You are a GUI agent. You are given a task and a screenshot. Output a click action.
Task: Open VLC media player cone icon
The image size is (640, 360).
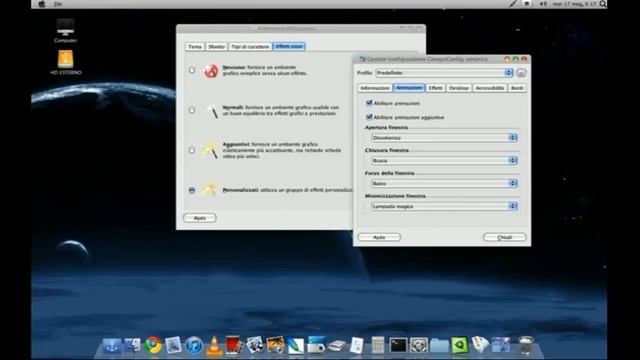[x=214, y=345]
